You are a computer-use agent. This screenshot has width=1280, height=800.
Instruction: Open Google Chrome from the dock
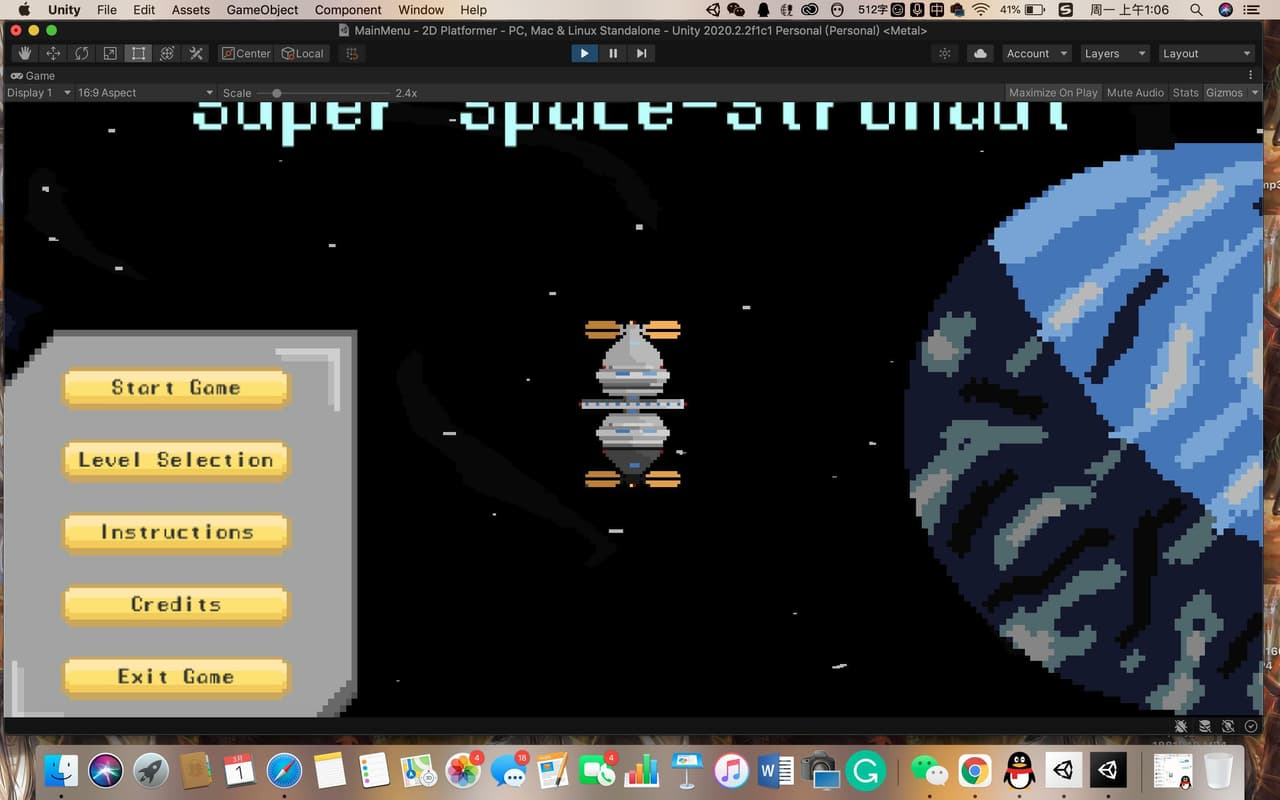[x=975, y=770]
